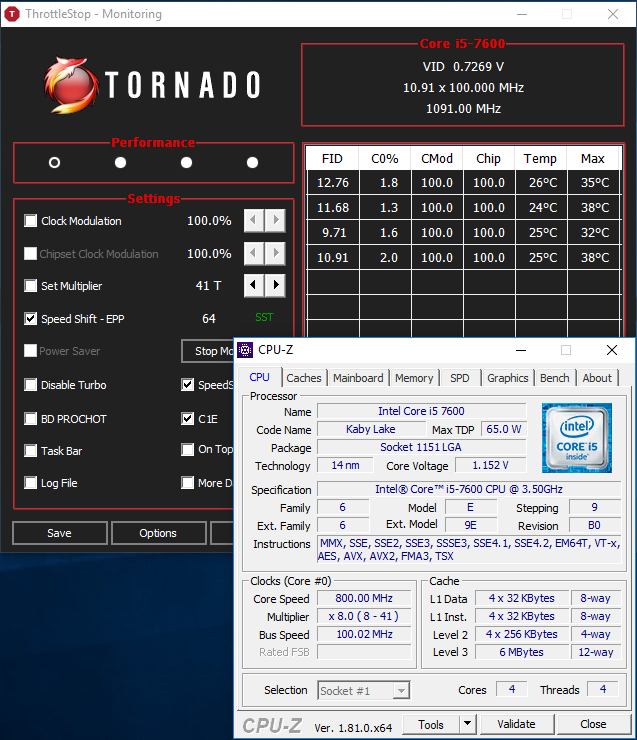Screen dimensions: 637x740
Task: Click the green SST indicator
Action: (264, 317)
